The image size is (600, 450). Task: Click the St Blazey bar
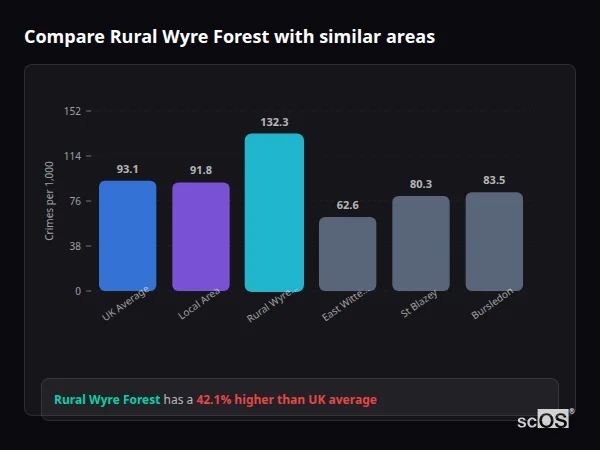point(421,243)
